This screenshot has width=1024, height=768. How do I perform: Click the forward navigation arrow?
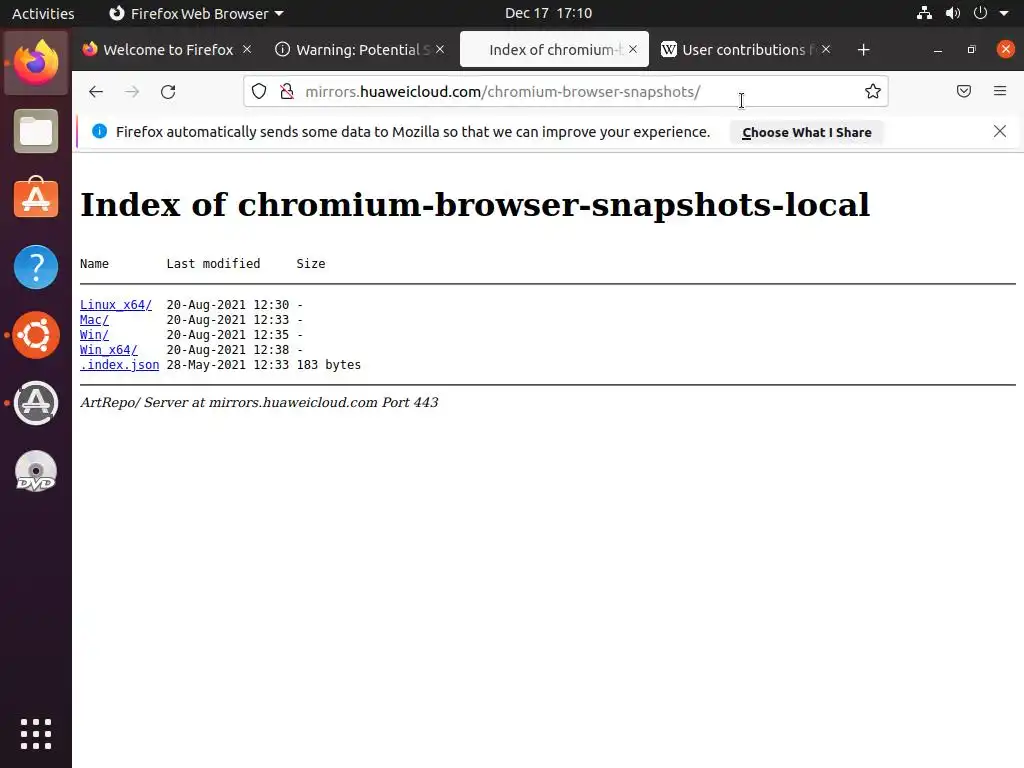132,91
